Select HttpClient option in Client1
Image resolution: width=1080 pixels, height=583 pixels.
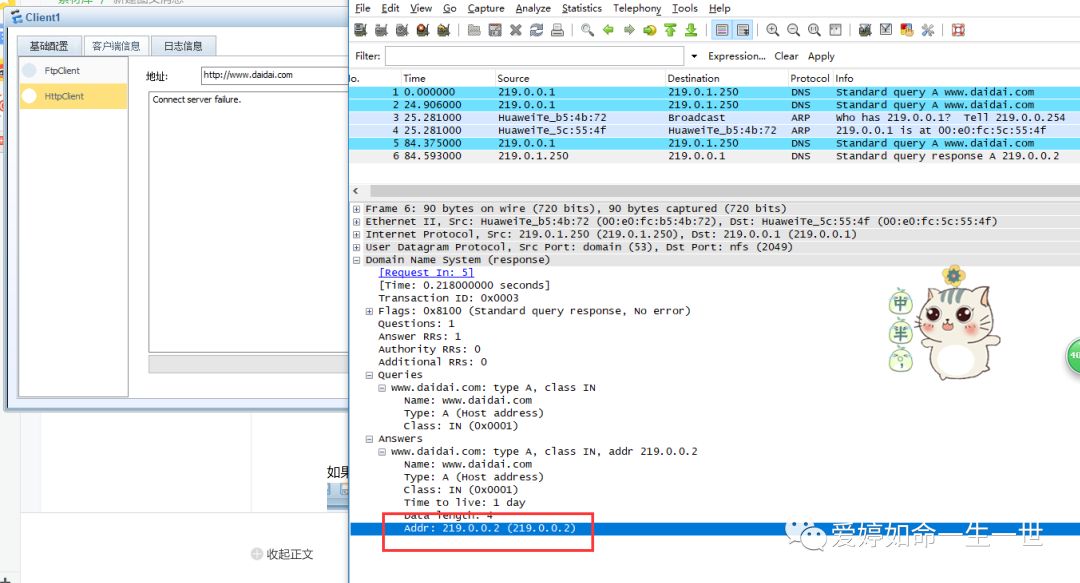click(x=73, y=96)
